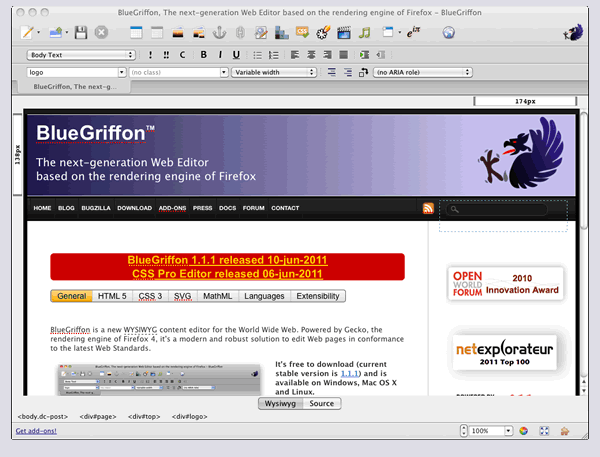Click the Get add-ons! link
Image resolution: width=600 pixels, height=457 pixels.
coord(36,431)
